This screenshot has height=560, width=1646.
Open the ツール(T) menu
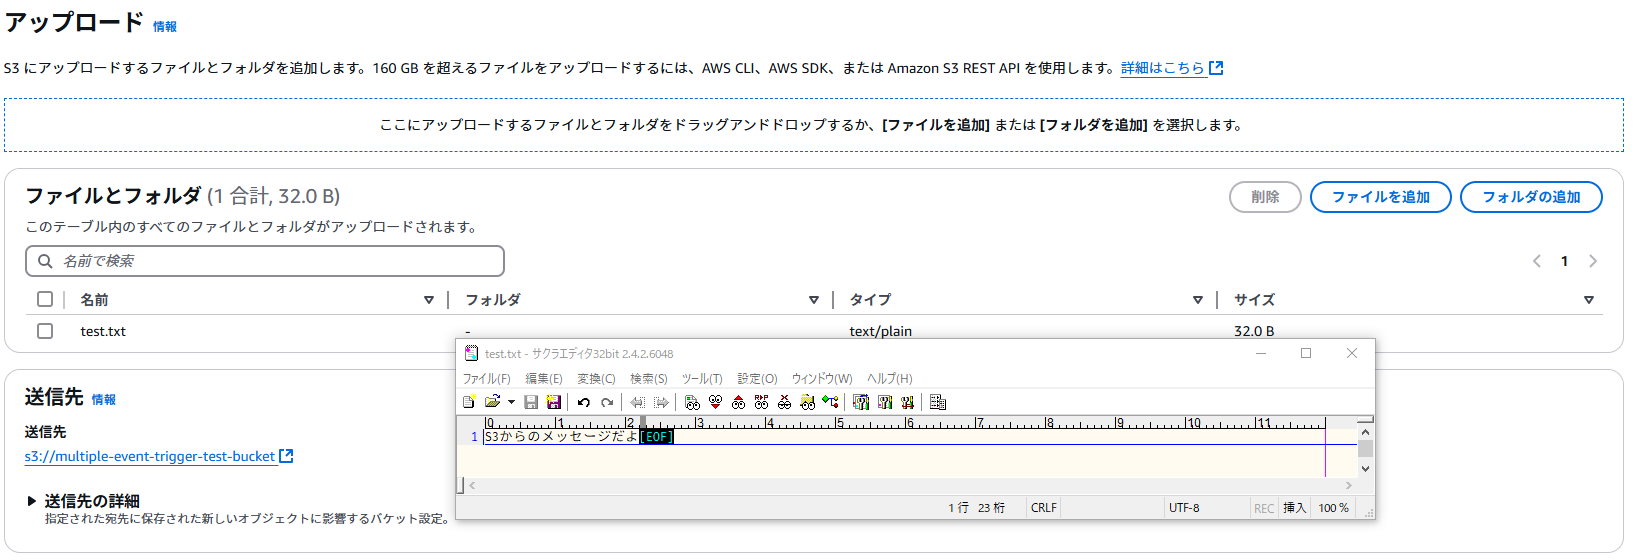click(x=702, y=379)
